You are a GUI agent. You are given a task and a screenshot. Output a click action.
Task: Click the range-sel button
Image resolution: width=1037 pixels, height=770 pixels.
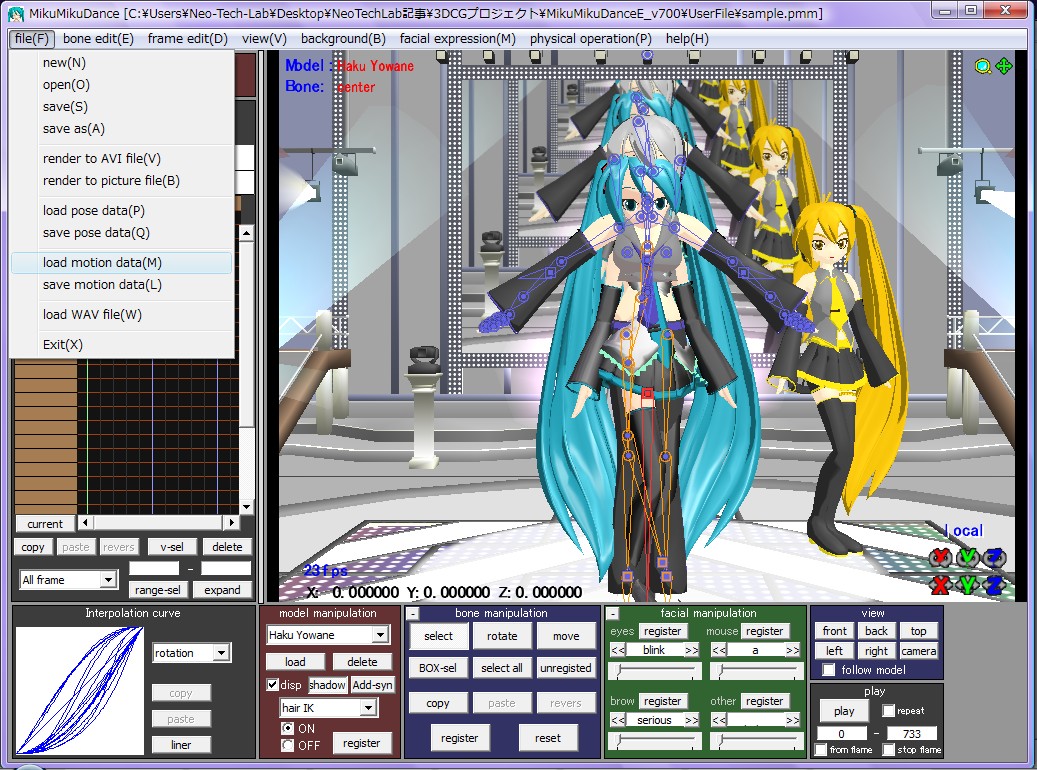click(x=157, y=589)
